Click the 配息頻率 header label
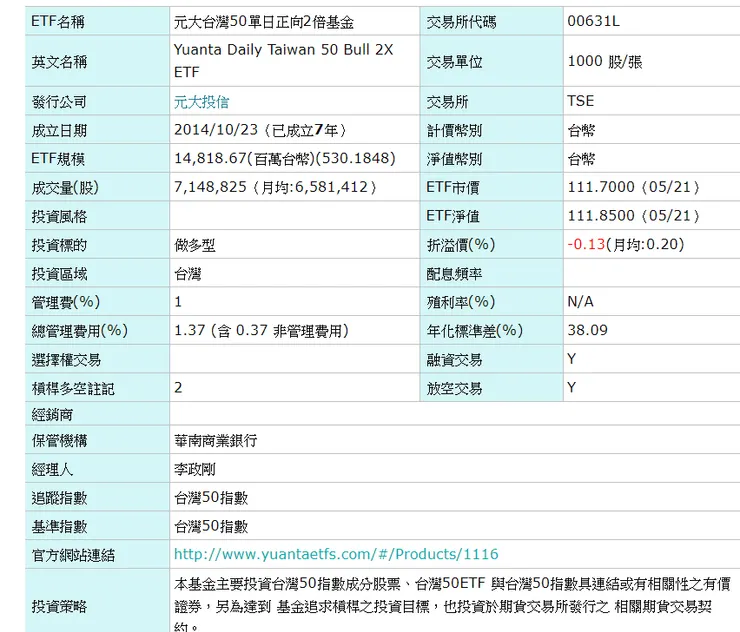The height and width of the screenshot is (632, 740). (454, 274)
